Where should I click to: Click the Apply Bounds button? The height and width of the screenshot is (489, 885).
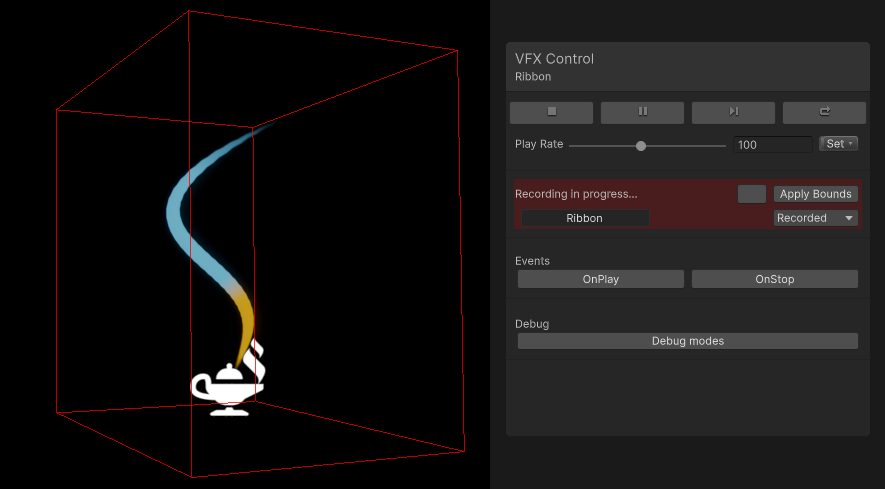pos(815,194)
